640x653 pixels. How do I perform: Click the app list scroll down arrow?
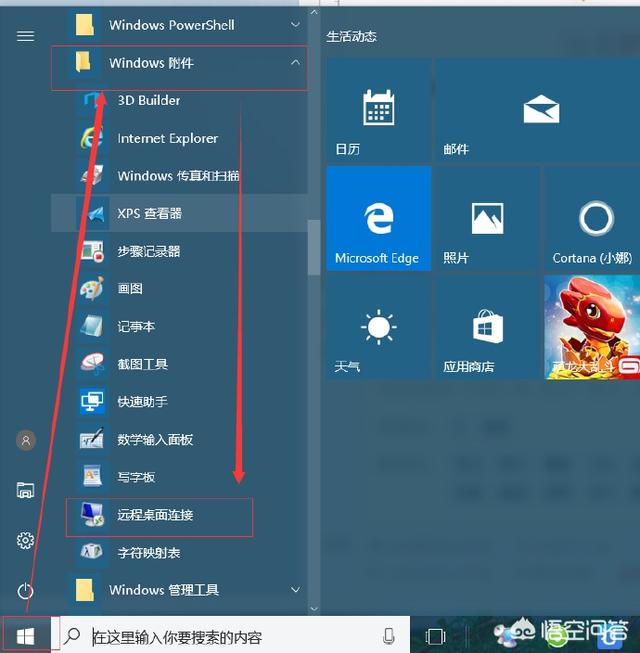click(x=314, y=609)
